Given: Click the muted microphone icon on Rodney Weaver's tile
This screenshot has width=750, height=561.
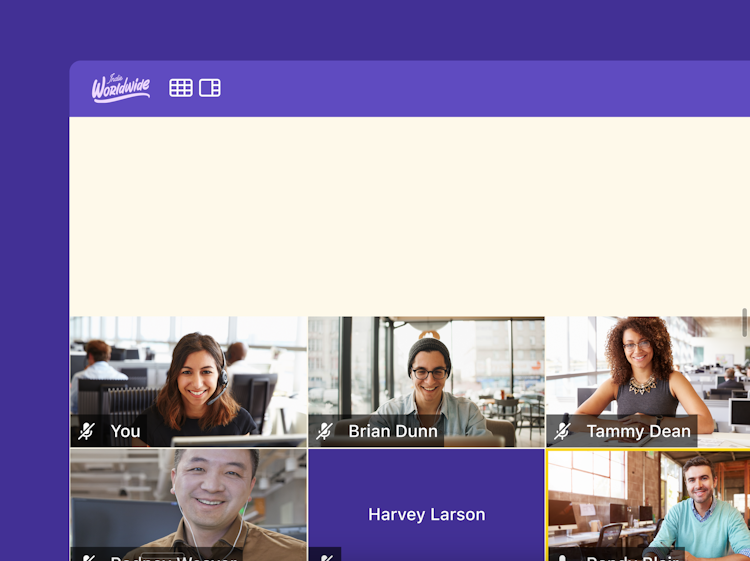Looking at the screenshot, I should [88, 558].
